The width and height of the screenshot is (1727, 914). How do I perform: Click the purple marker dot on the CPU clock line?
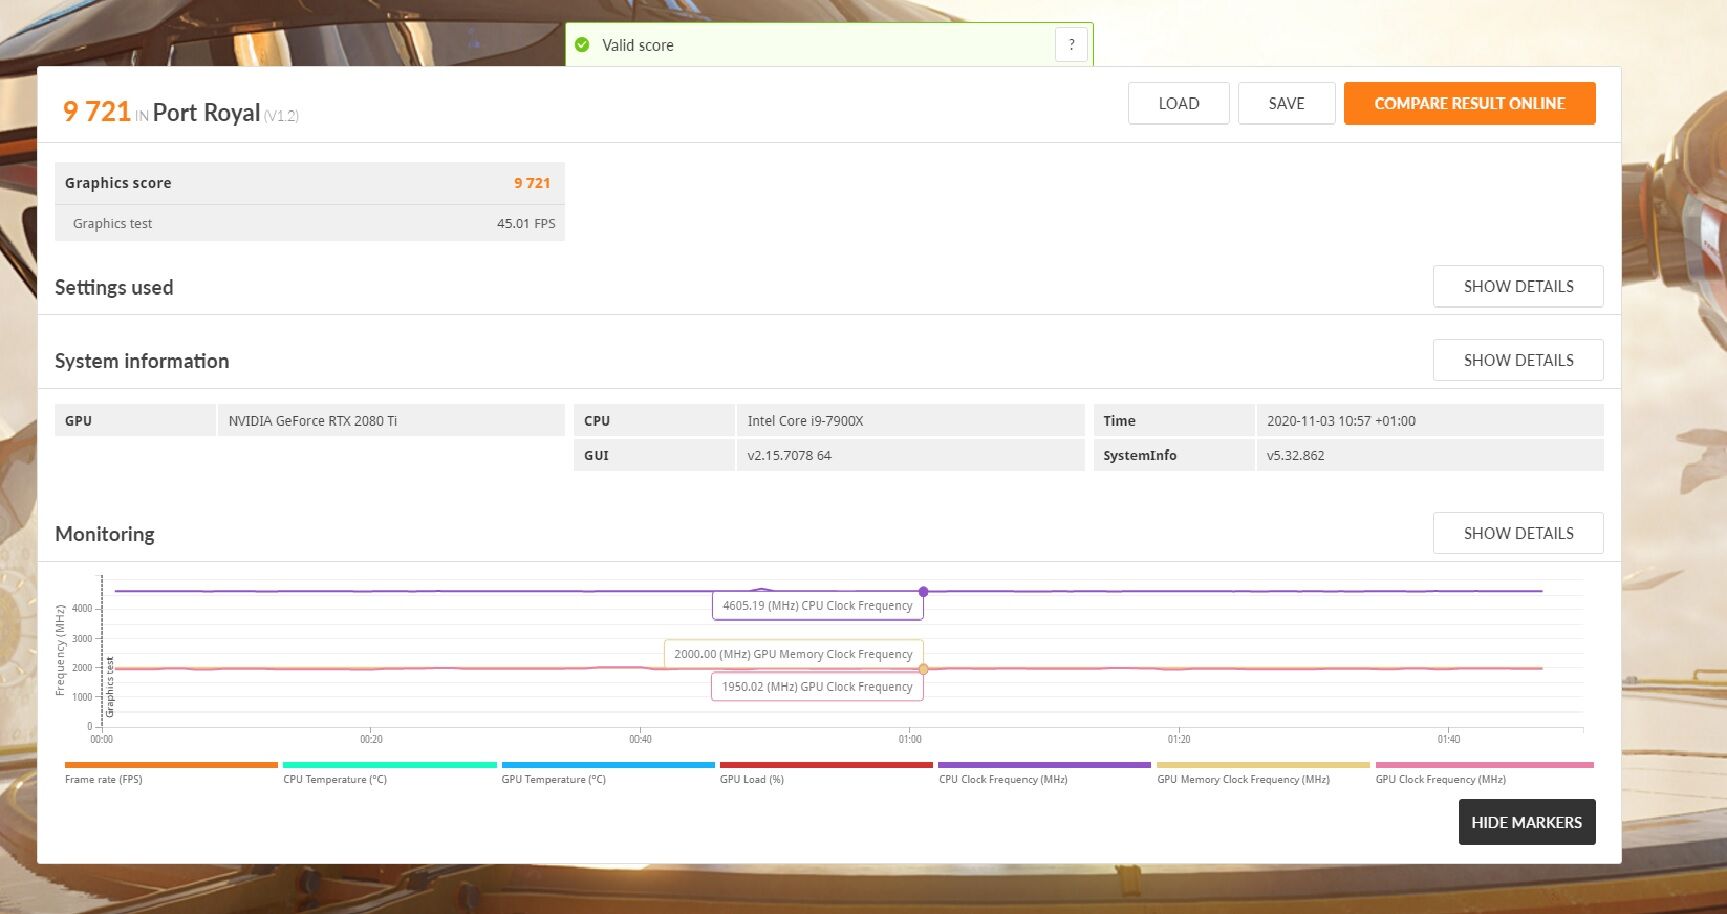click(x=923, y=592)
